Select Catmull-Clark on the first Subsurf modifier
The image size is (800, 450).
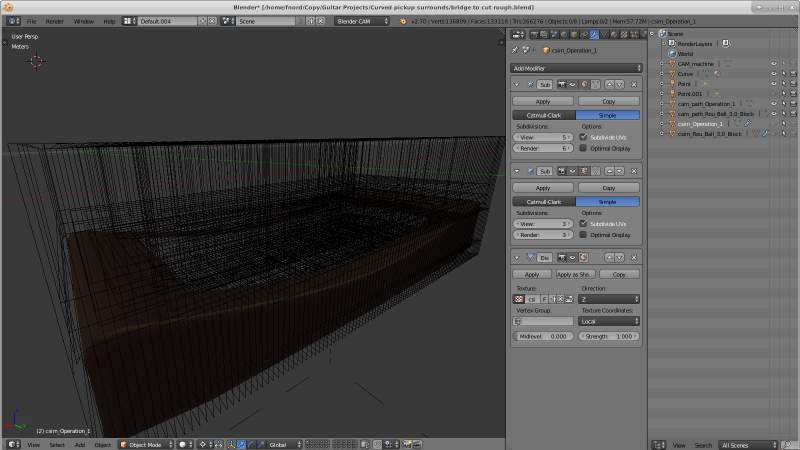pos(543,116)
